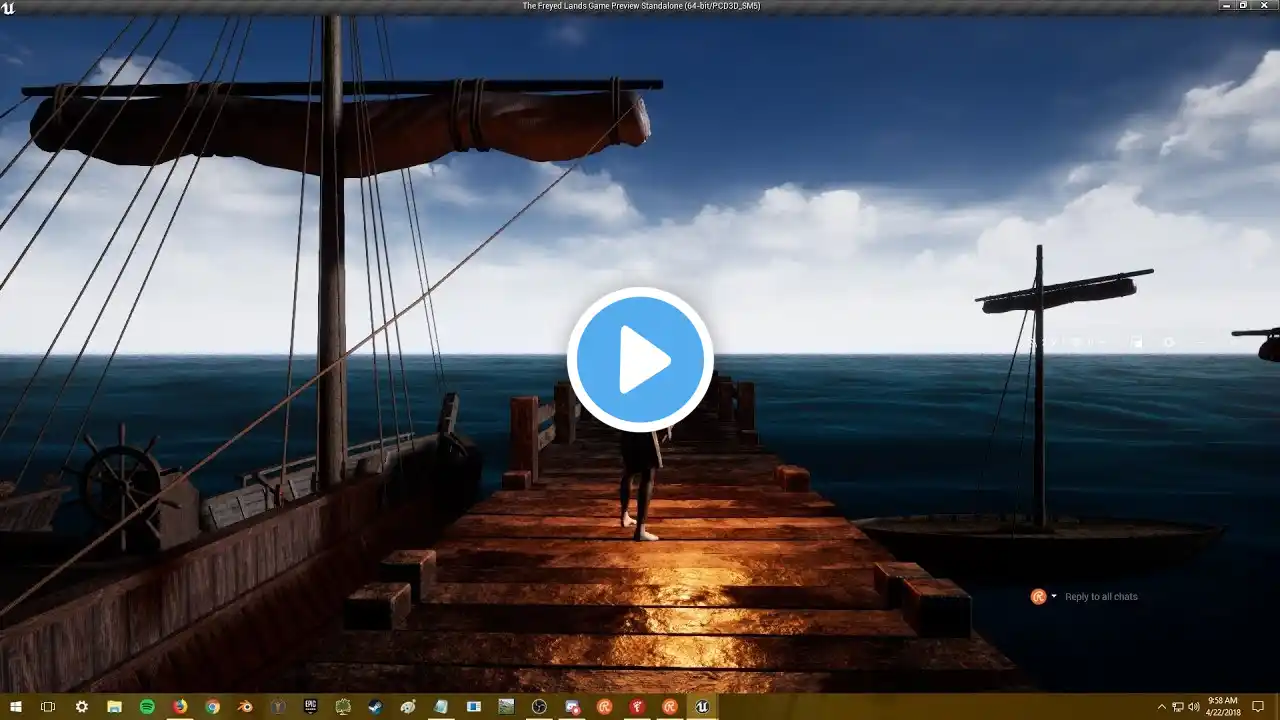
Task: Open Steam from the taskbar
Action: pos(376,707)
